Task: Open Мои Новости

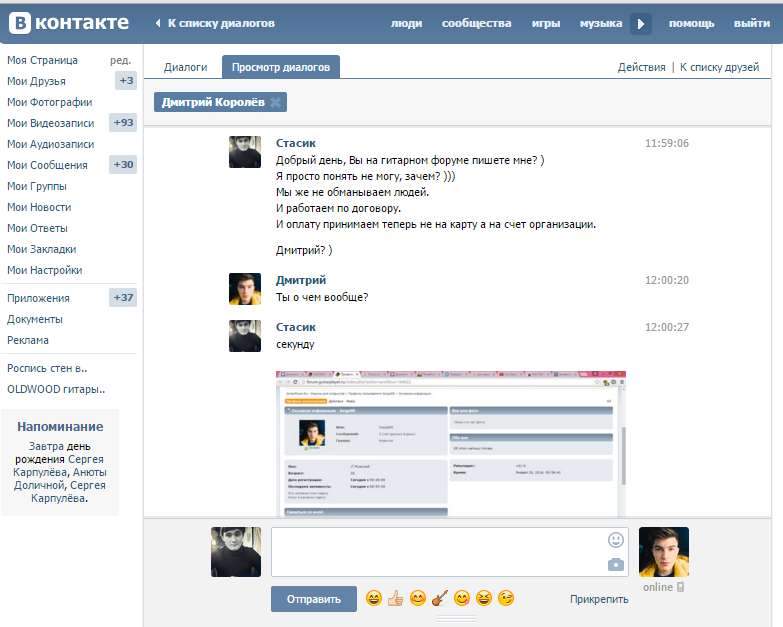Action: pyautogui.click(x=39, y=207)
